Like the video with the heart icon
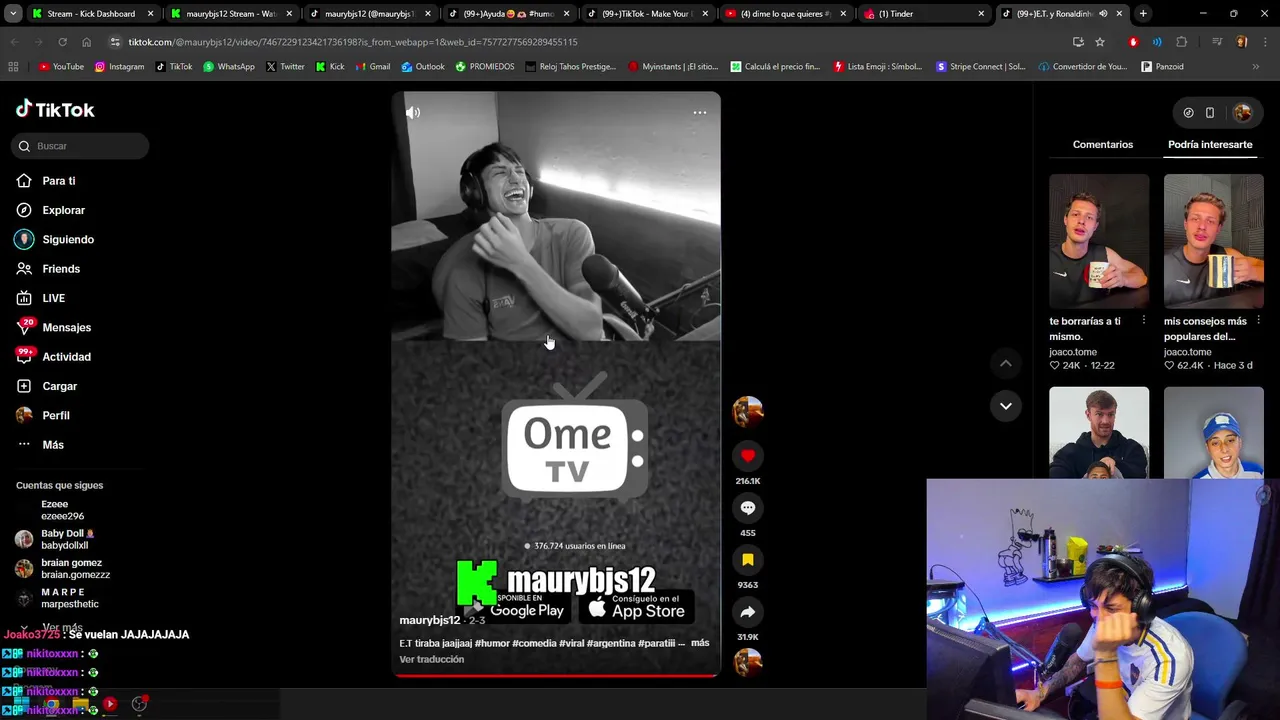The image size is (1280, 720). (x=747, y=456)
